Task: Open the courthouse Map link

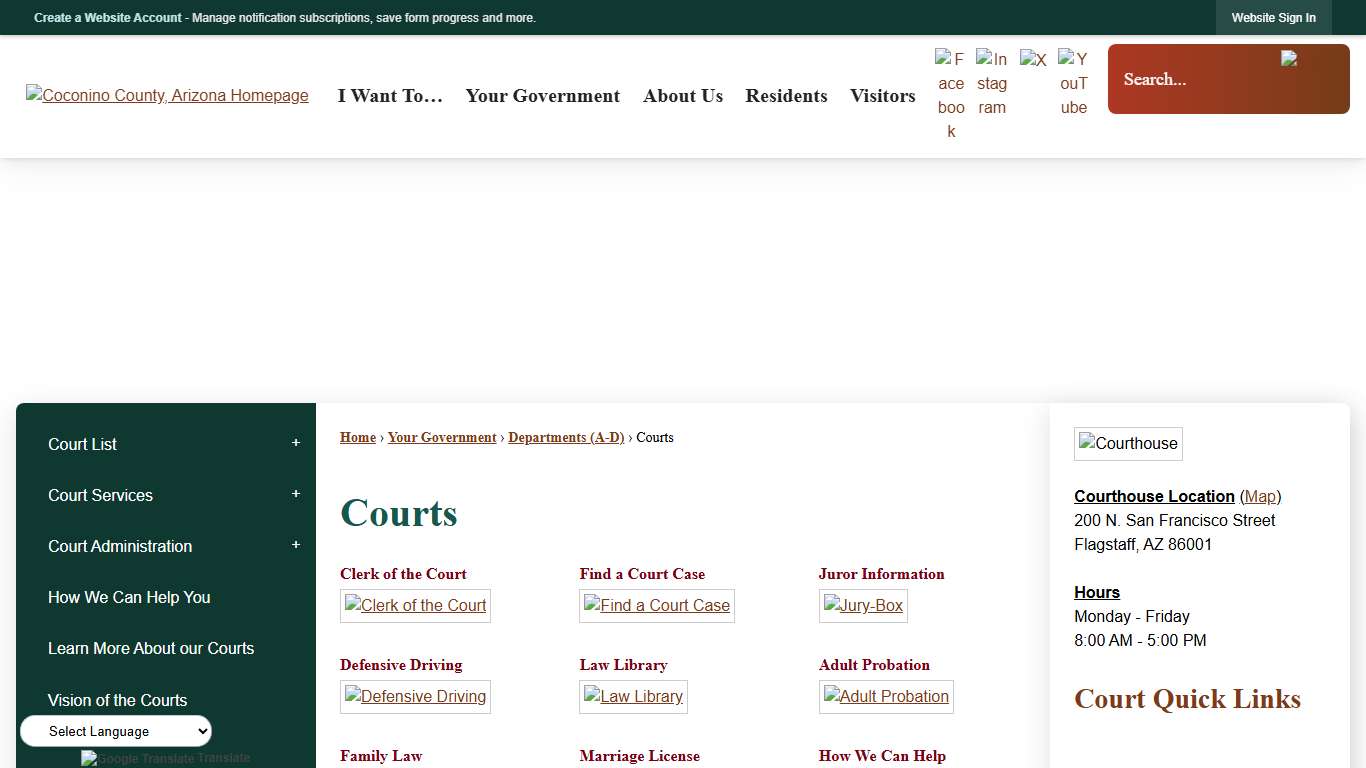Action: pos(1260,496)
